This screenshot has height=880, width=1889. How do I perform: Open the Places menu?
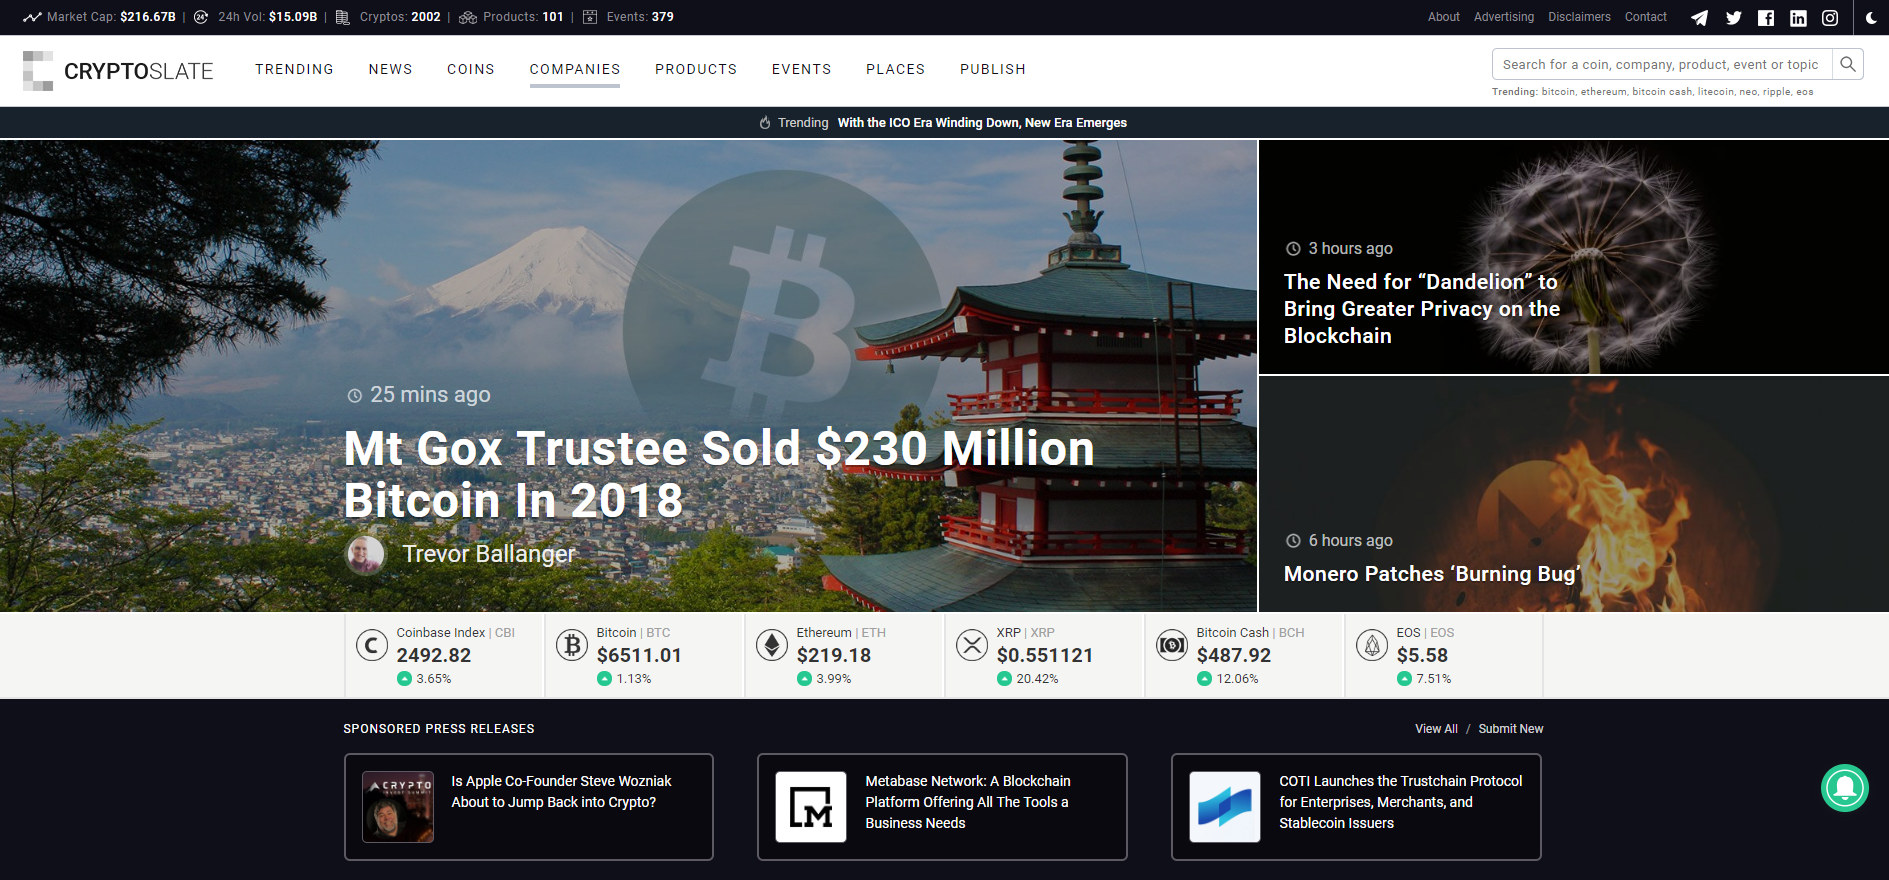point(895,69)
